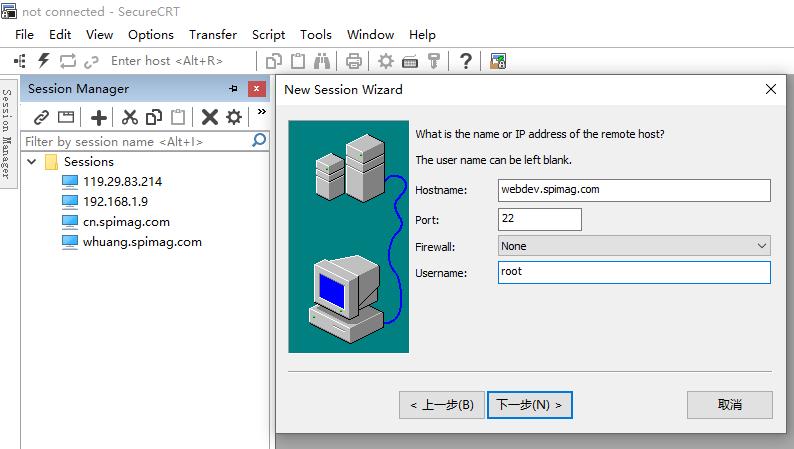Click the Copy icon in Session Manager
The width and height of the screenshot is (794, 449).
(154, 117)
